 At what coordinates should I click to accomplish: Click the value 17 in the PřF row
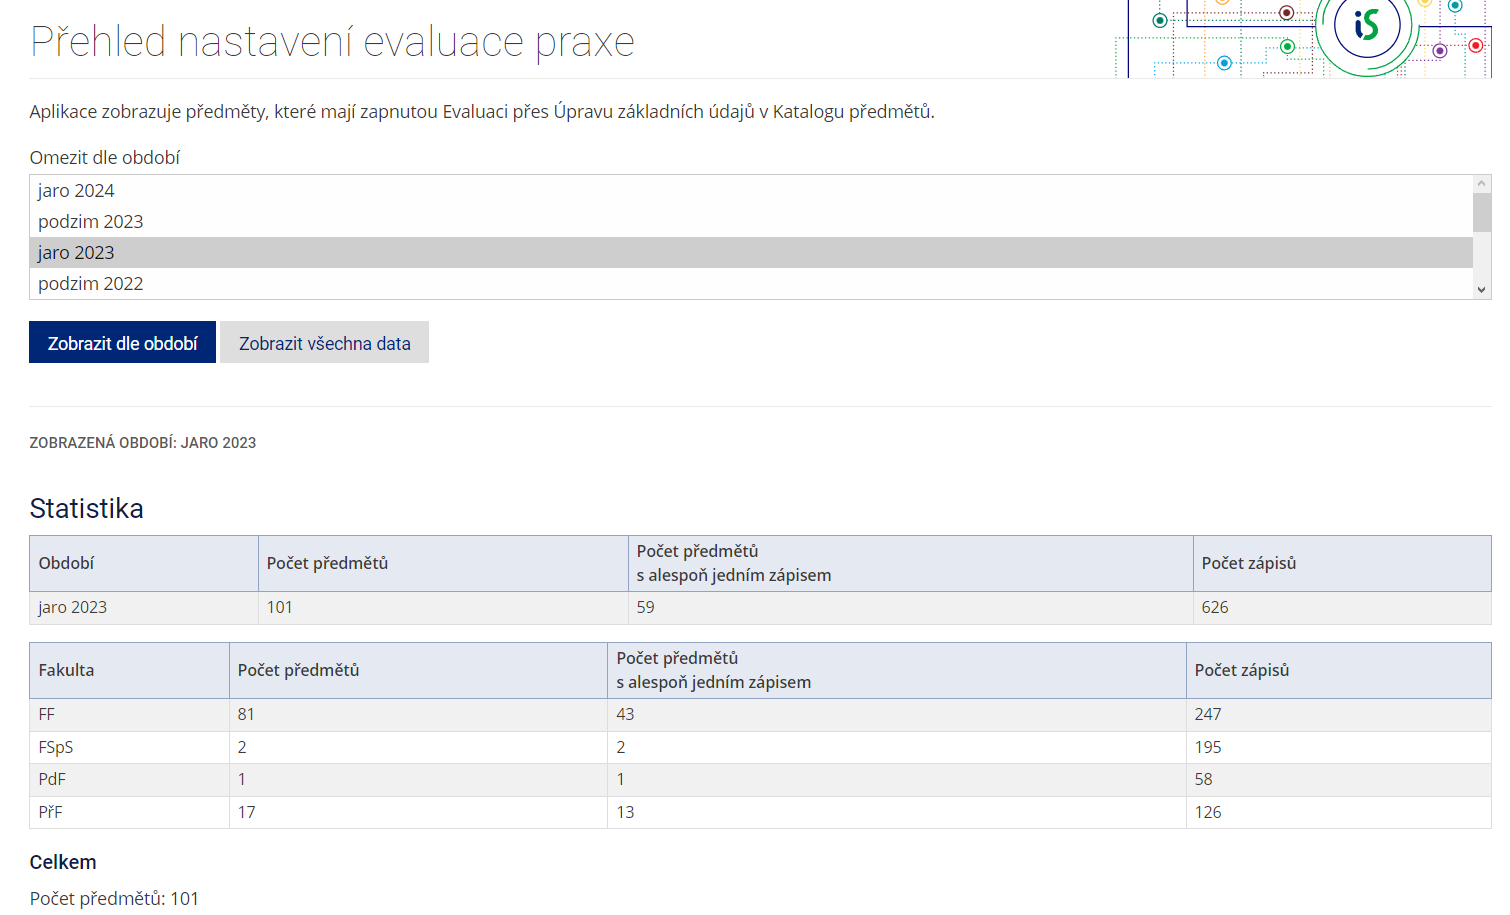pos(246,812)
